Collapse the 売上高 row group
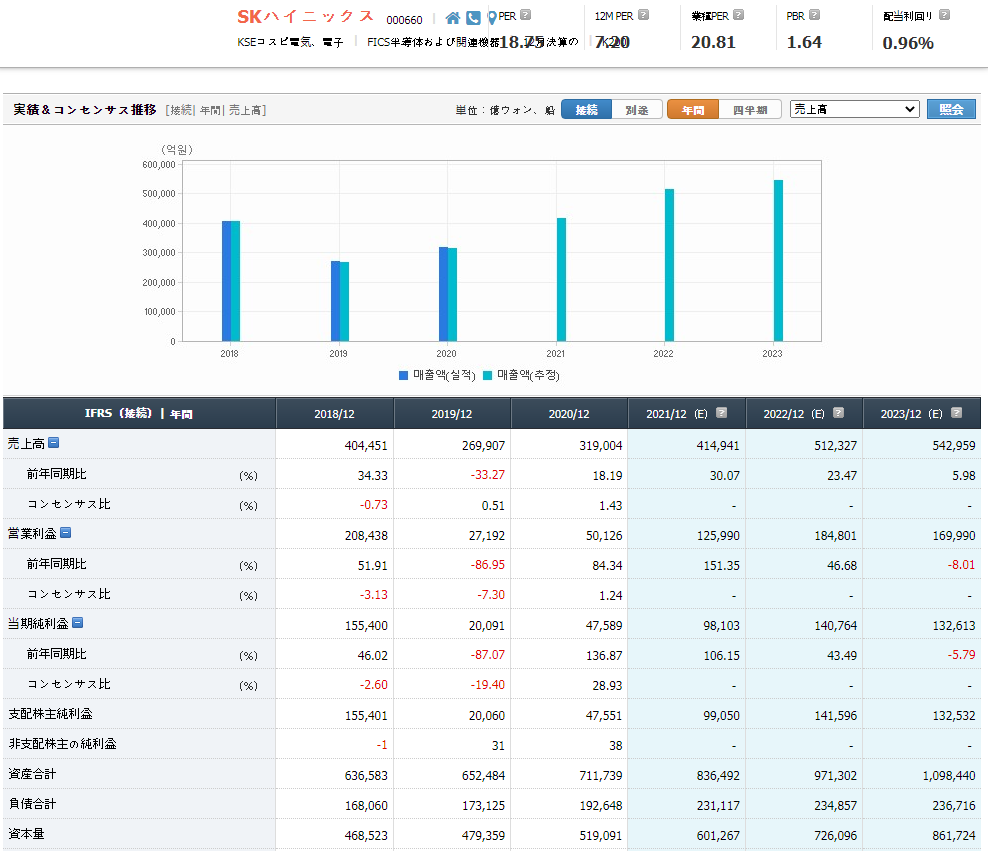Viewport: 988px width, 851px height. (54, 443)
